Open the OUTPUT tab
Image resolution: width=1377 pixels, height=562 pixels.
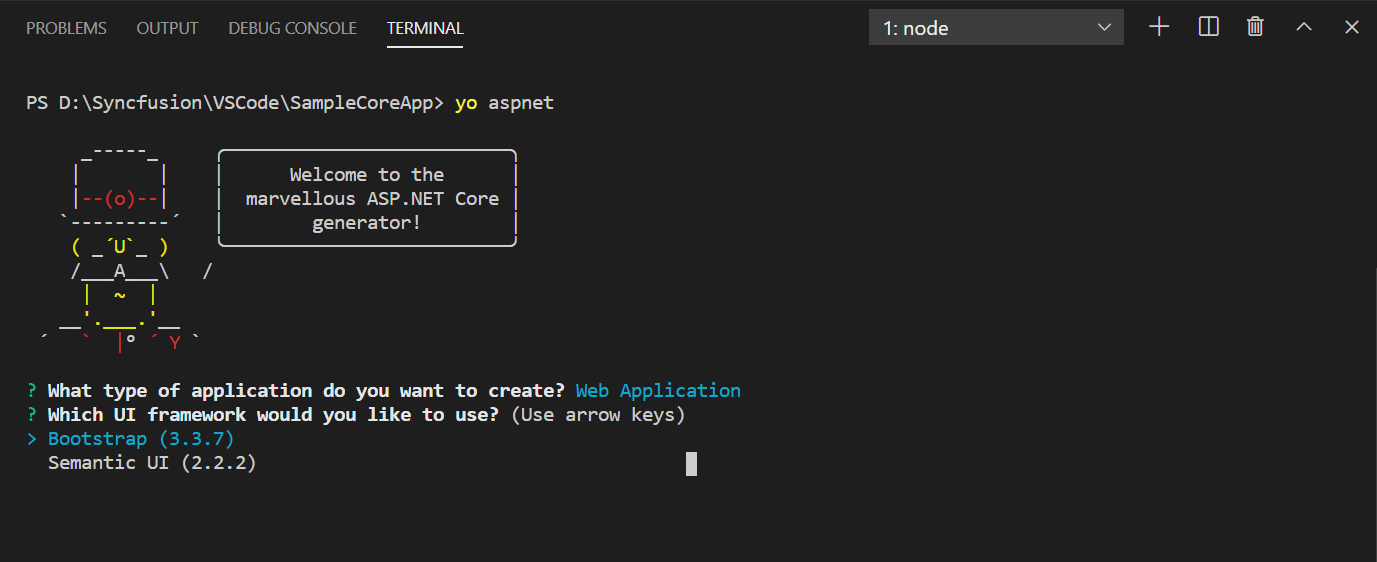coord(167,28)
